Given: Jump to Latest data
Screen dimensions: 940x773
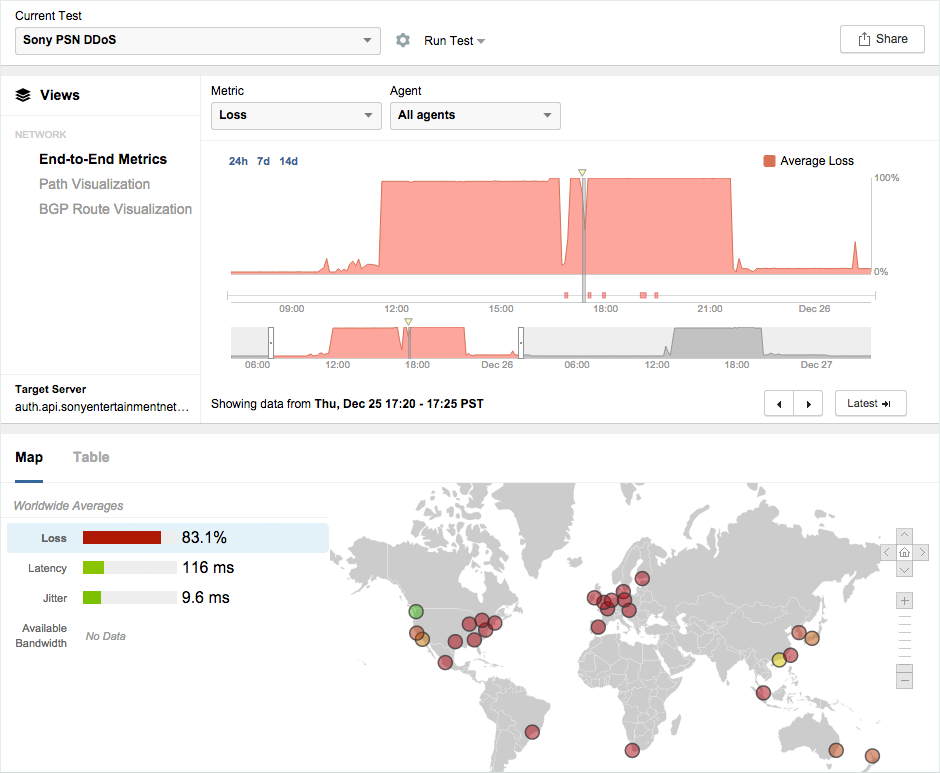Looking at the screenshot, I should [x=870, y=404].
